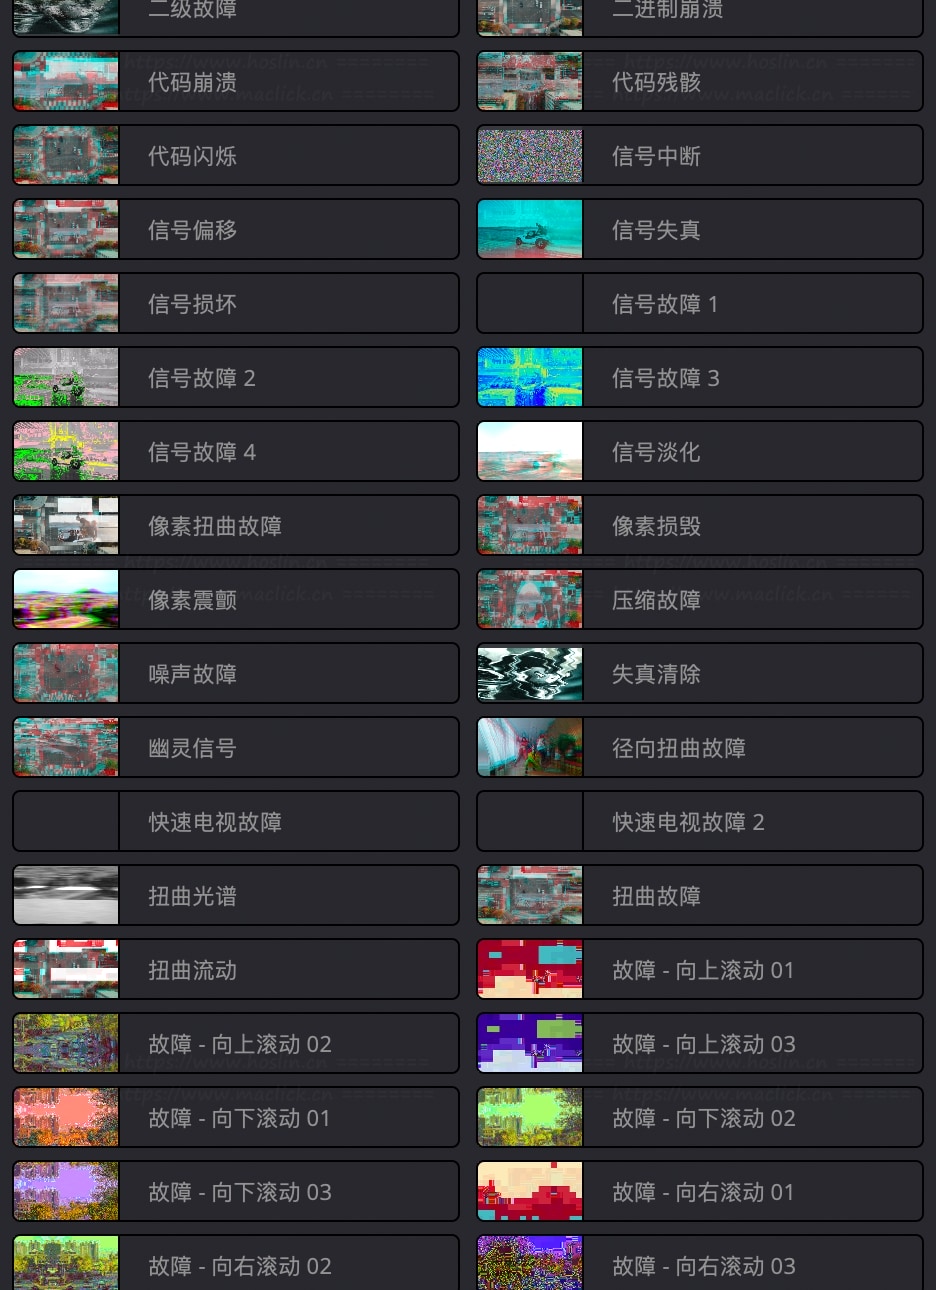Click the 故障 - 向右滚动 03 label
Screen dimensions: 936x1290
(x=704, y=1266)
